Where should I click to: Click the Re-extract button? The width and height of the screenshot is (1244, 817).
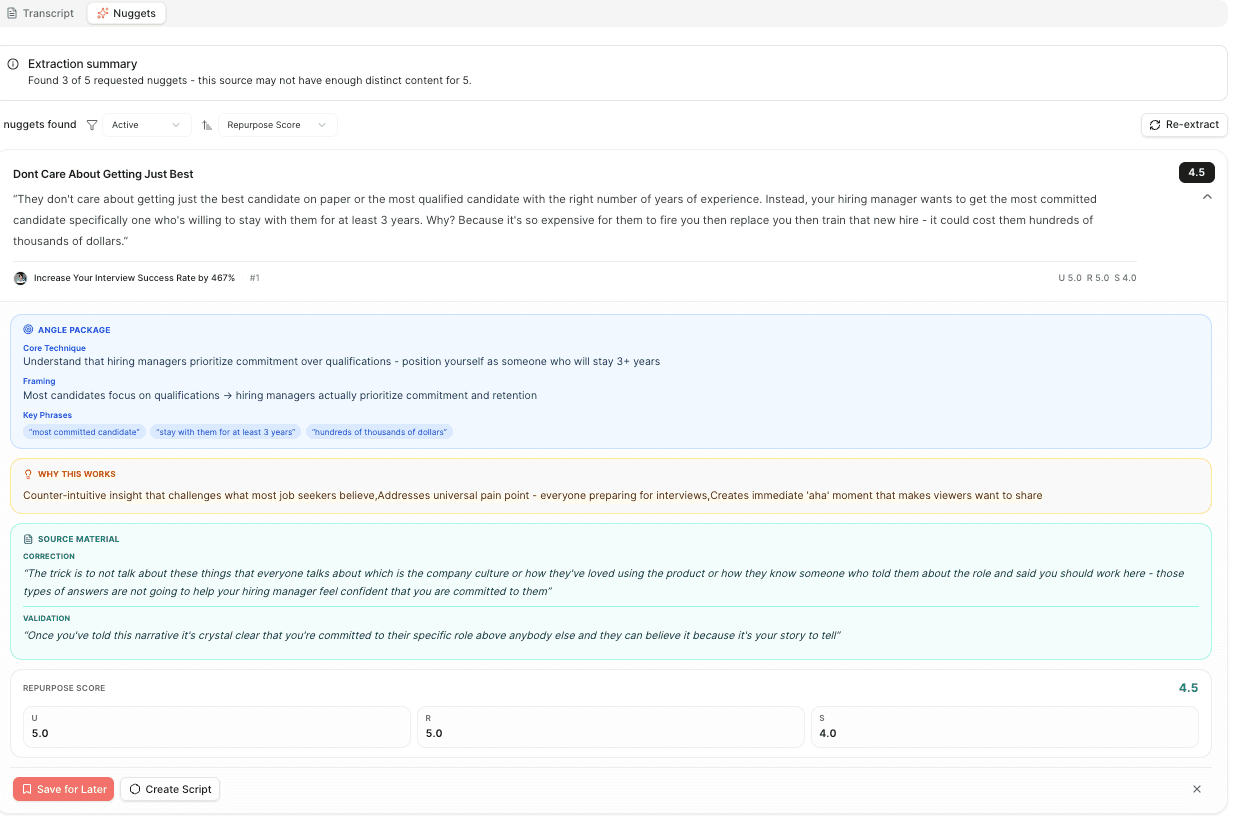(1184, 124)
